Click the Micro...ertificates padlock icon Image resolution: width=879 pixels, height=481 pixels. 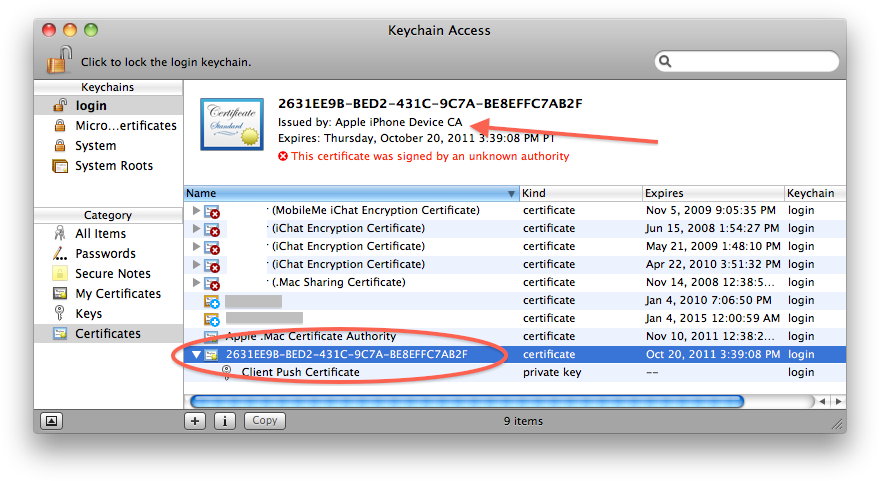[x=60, y=125]
